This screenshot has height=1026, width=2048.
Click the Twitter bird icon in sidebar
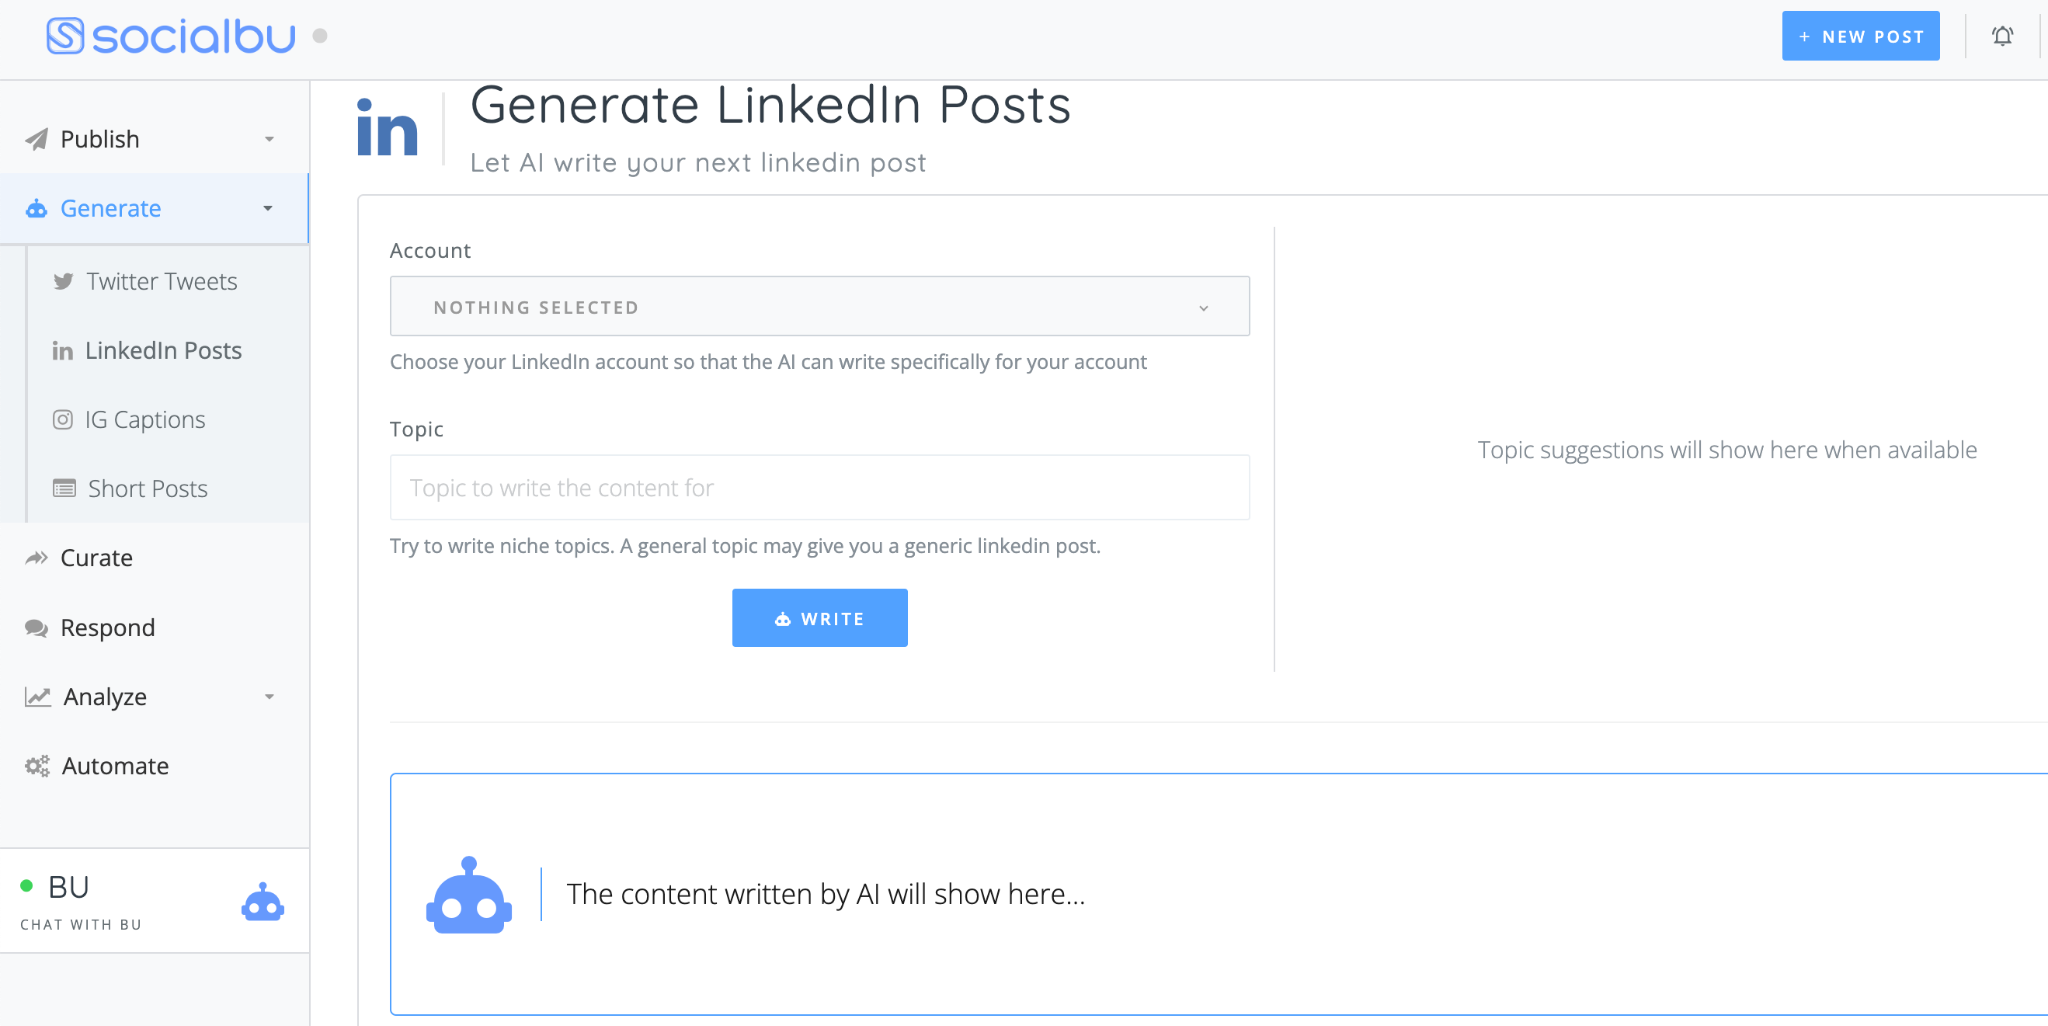(63, 282)
